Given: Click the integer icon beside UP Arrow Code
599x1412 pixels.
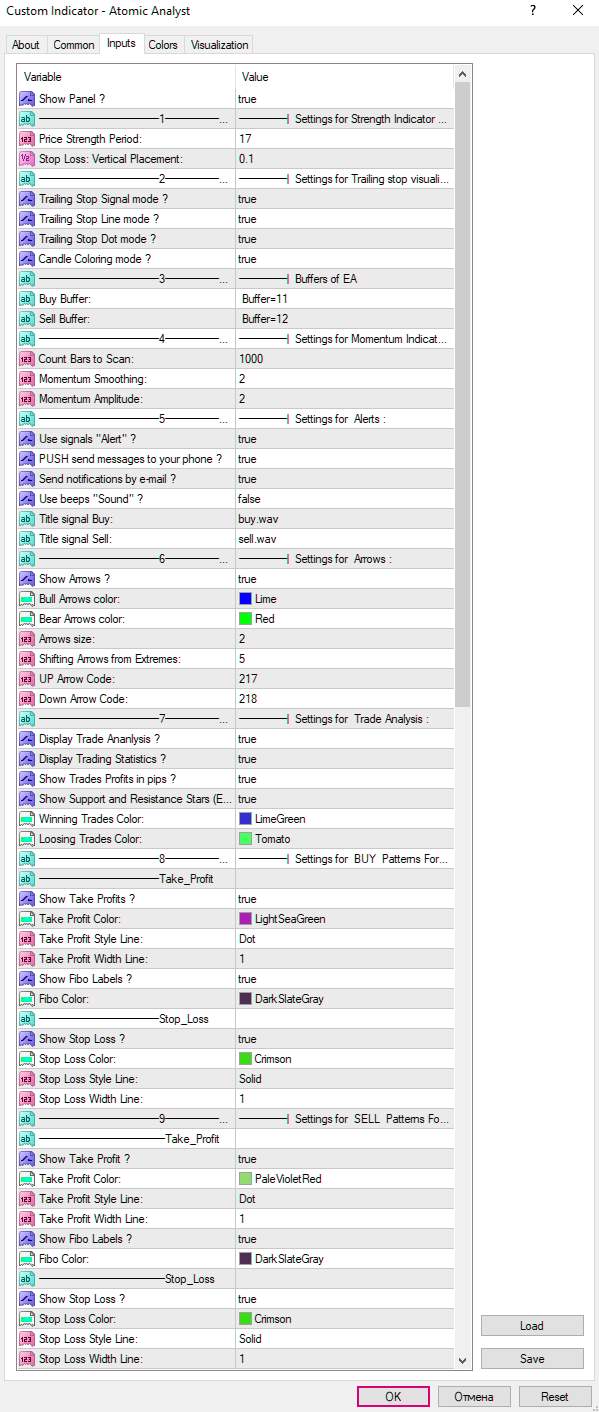Looking at the screenshot, I should [x=27, y=679].
